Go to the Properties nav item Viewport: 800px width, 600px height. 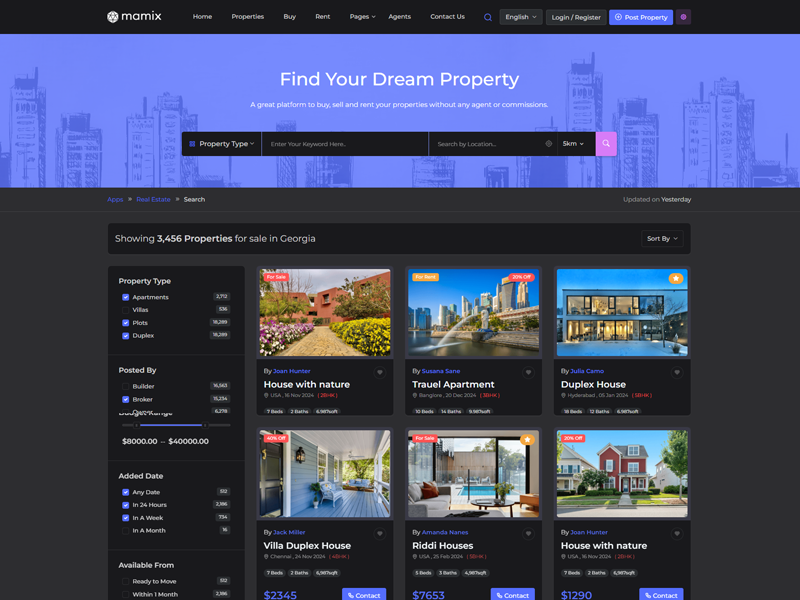tap(248, 17)
